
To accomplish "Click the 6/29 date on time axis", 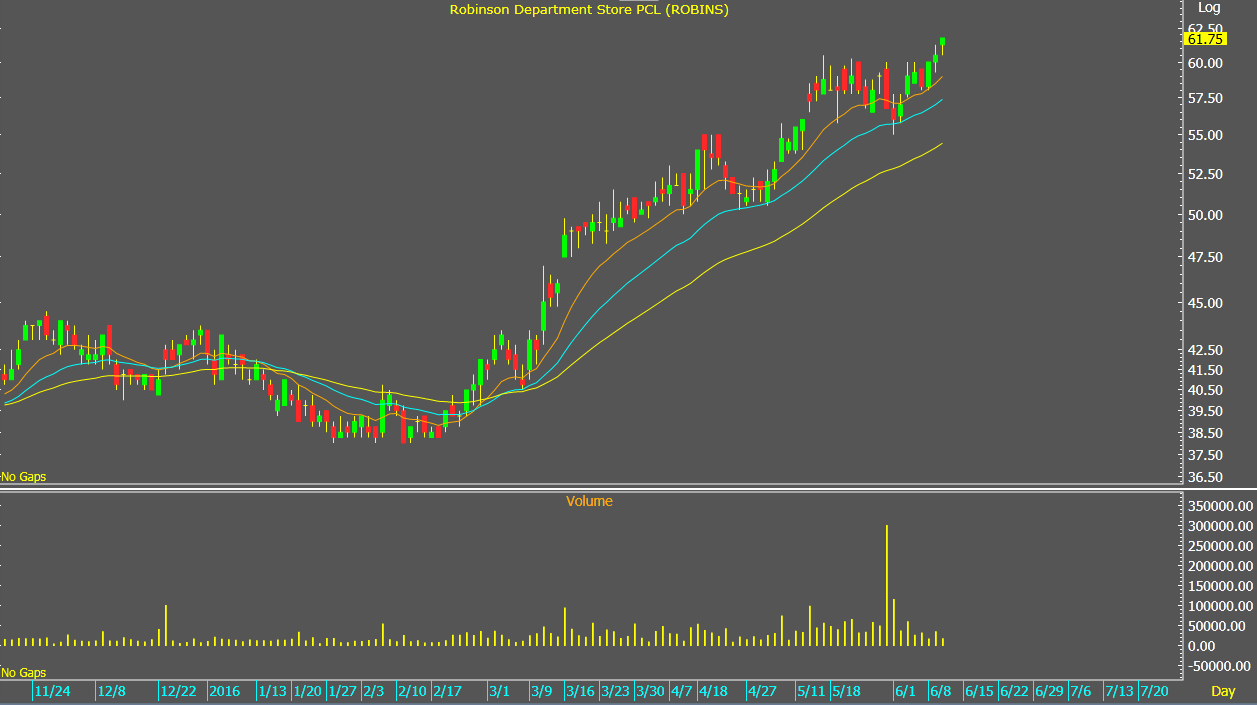I will pyautogui.click(x=1049, y=691).
